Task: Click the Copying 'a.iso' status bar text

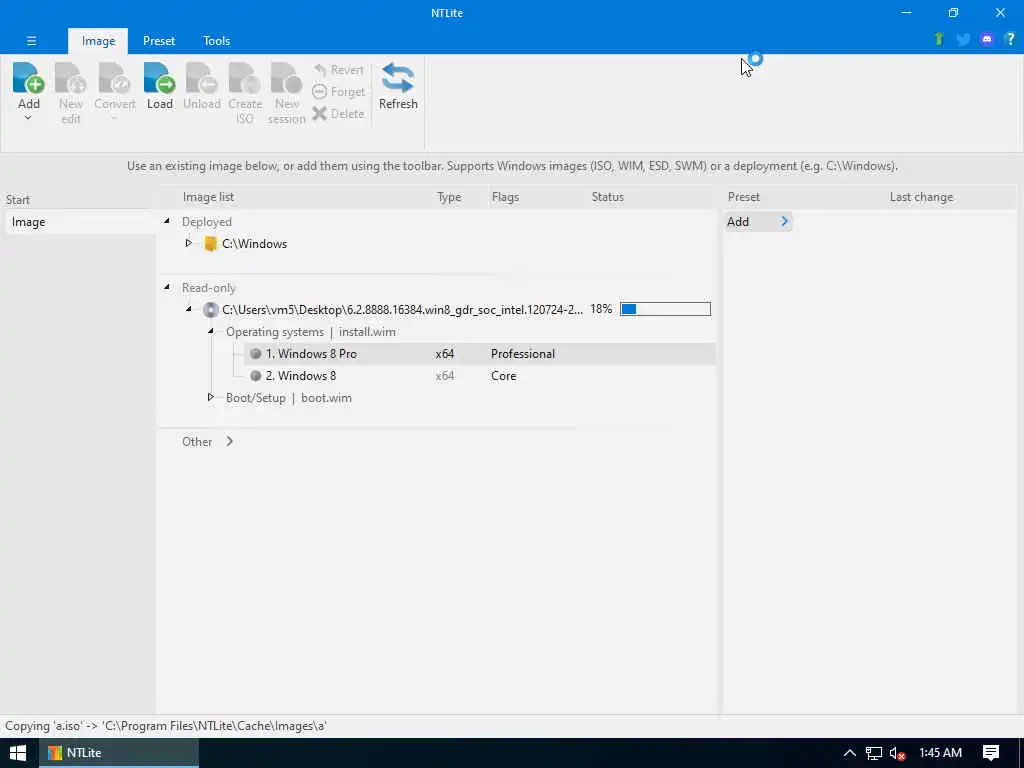Action: click(166, 726)
